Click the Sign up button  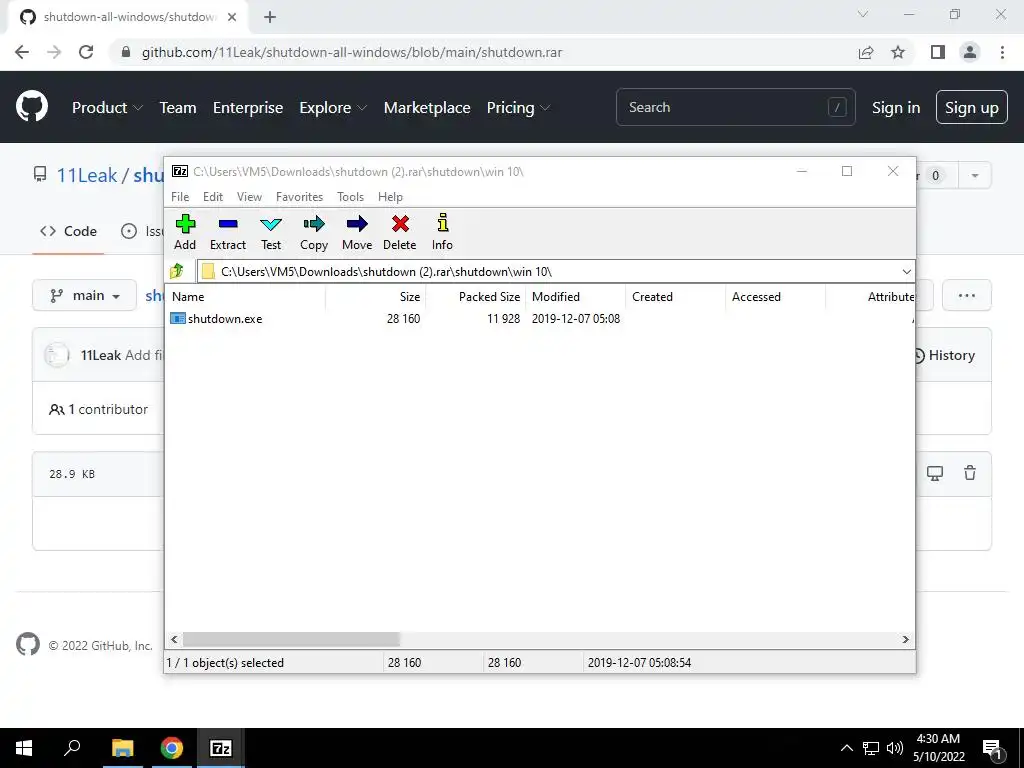pos(972,107)
